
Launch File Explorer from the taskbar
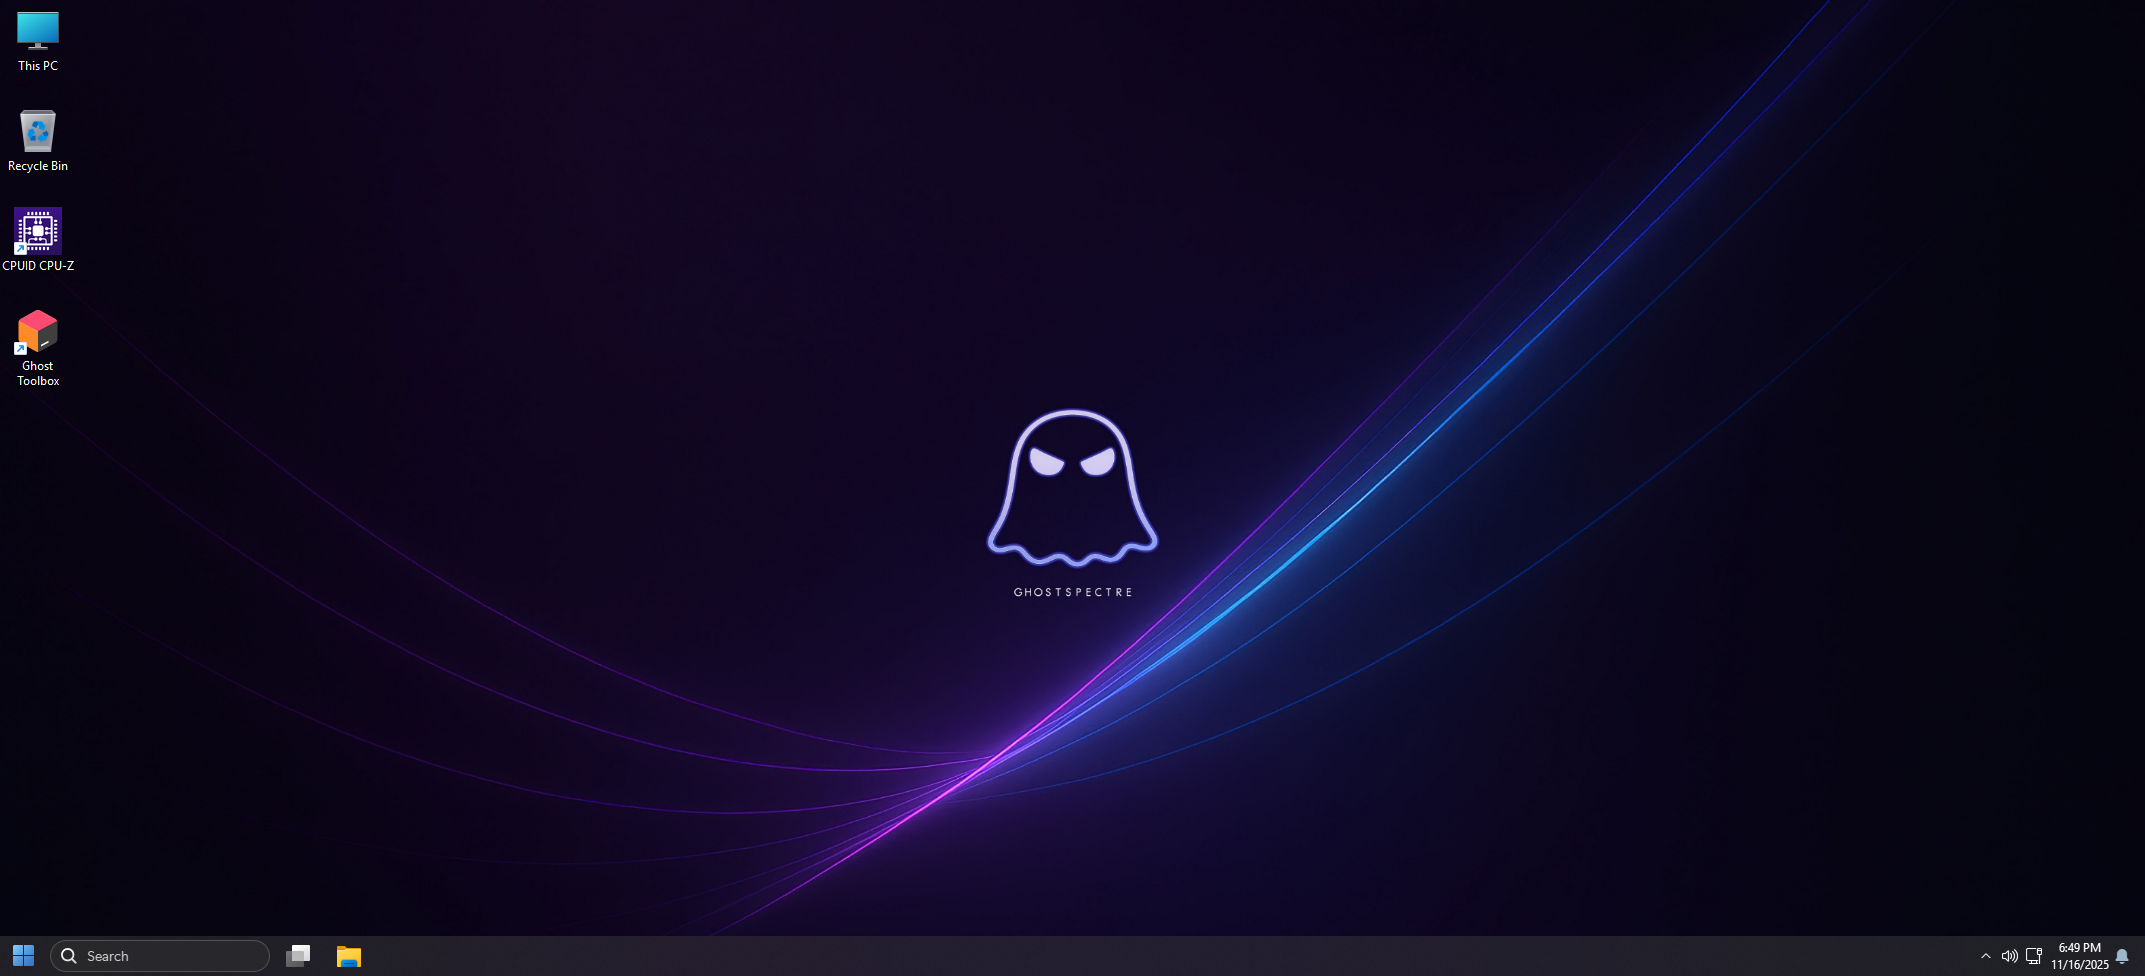(348, 956)
